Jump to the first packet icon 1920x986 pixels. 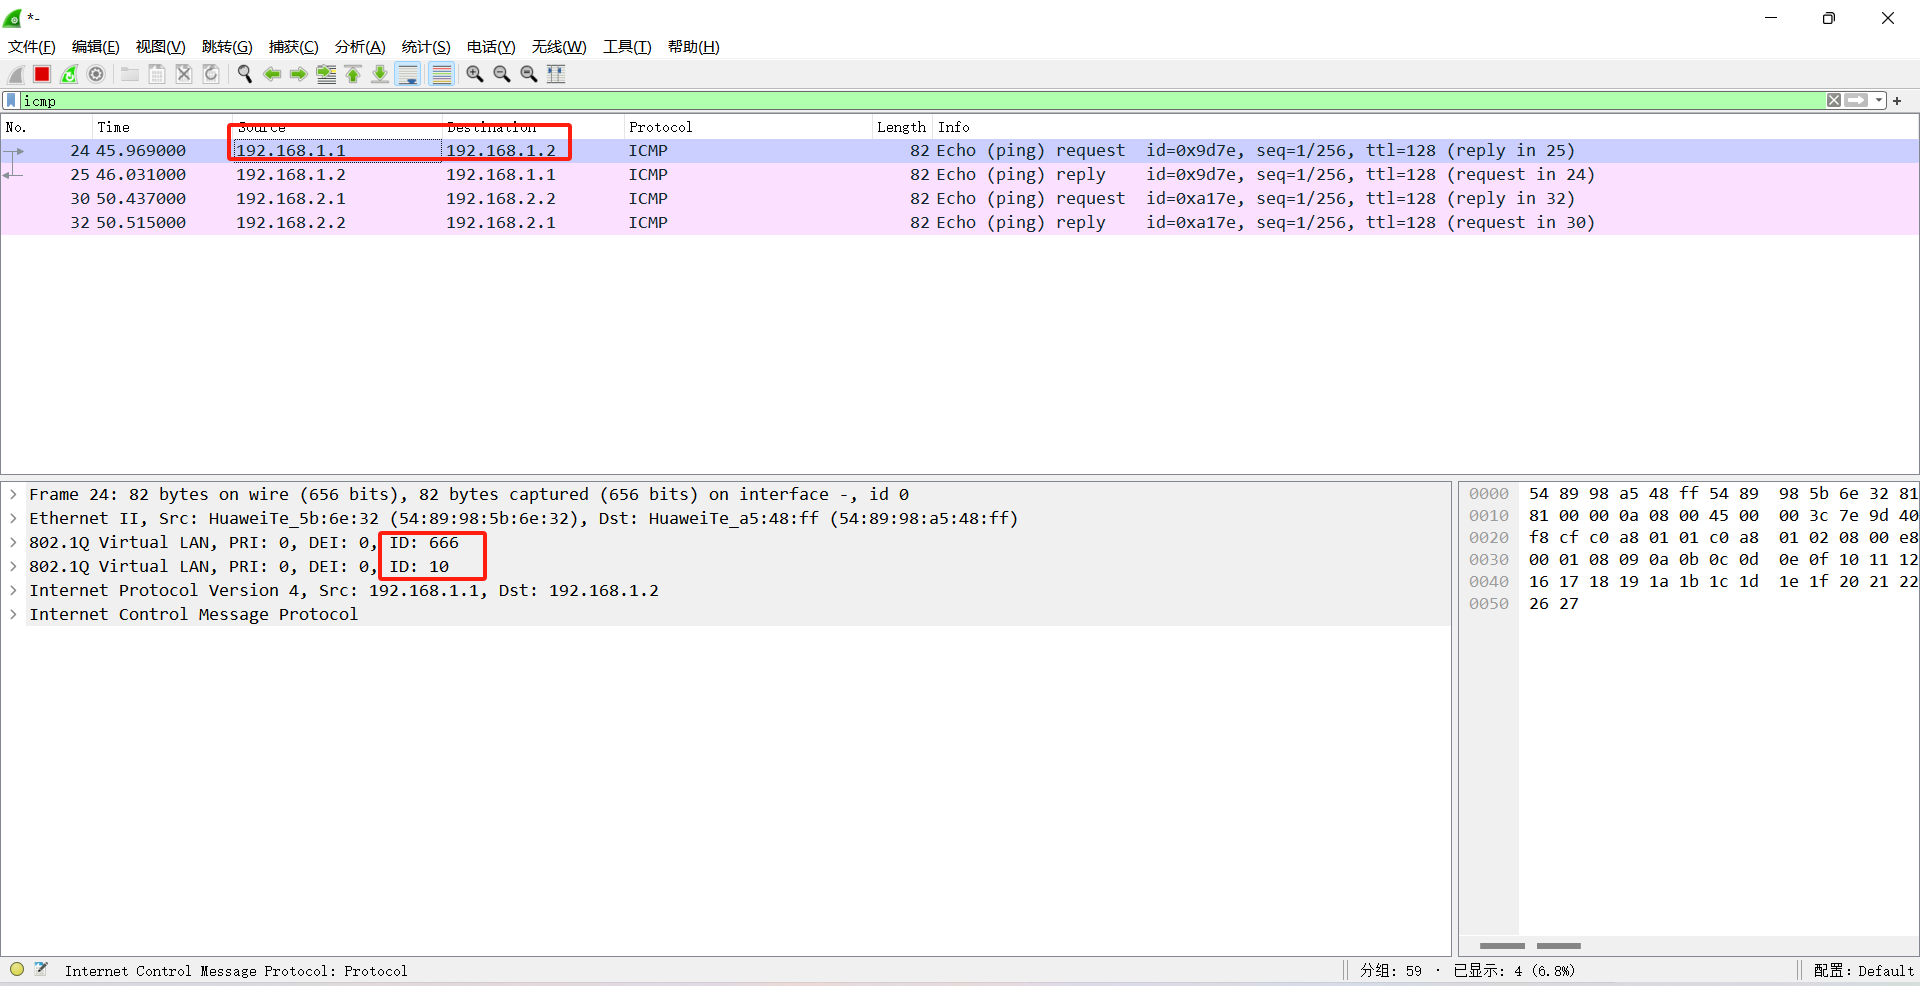(353, 74)
